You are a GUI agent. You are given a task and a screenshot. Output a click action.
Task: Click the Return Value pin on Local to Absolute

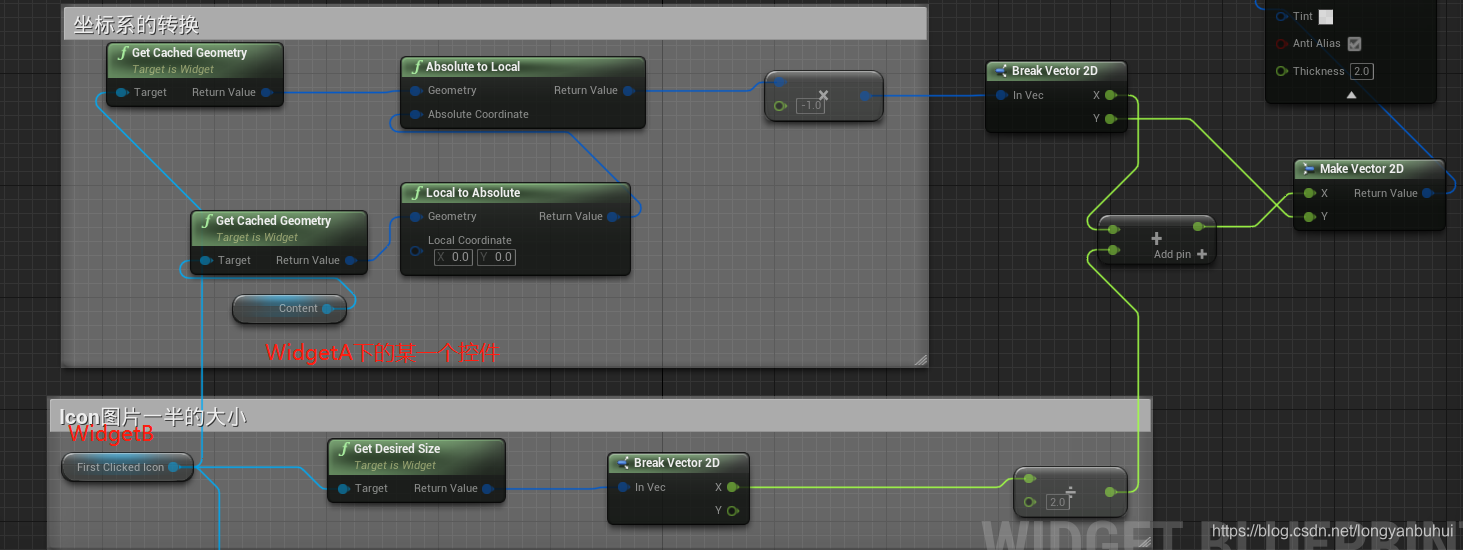tap(613, 217)
